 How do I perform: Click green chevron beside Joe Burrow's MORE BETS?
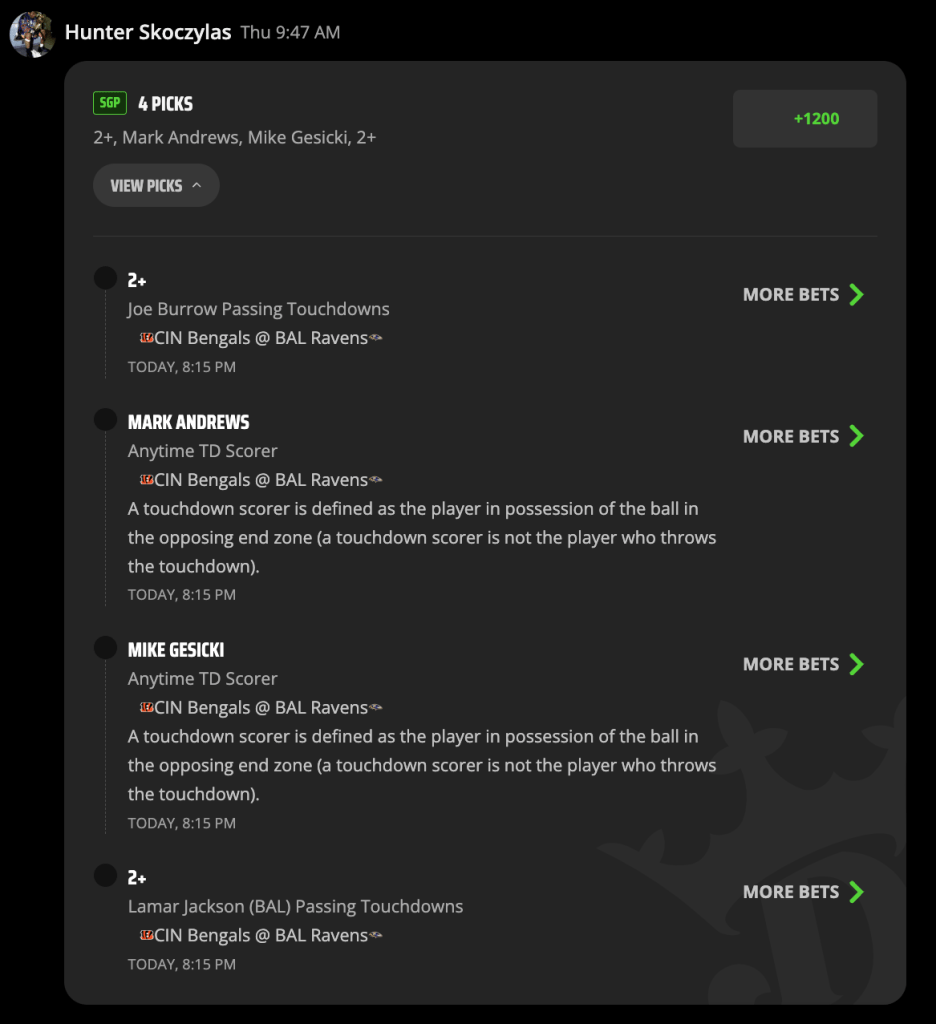[856, 295]
